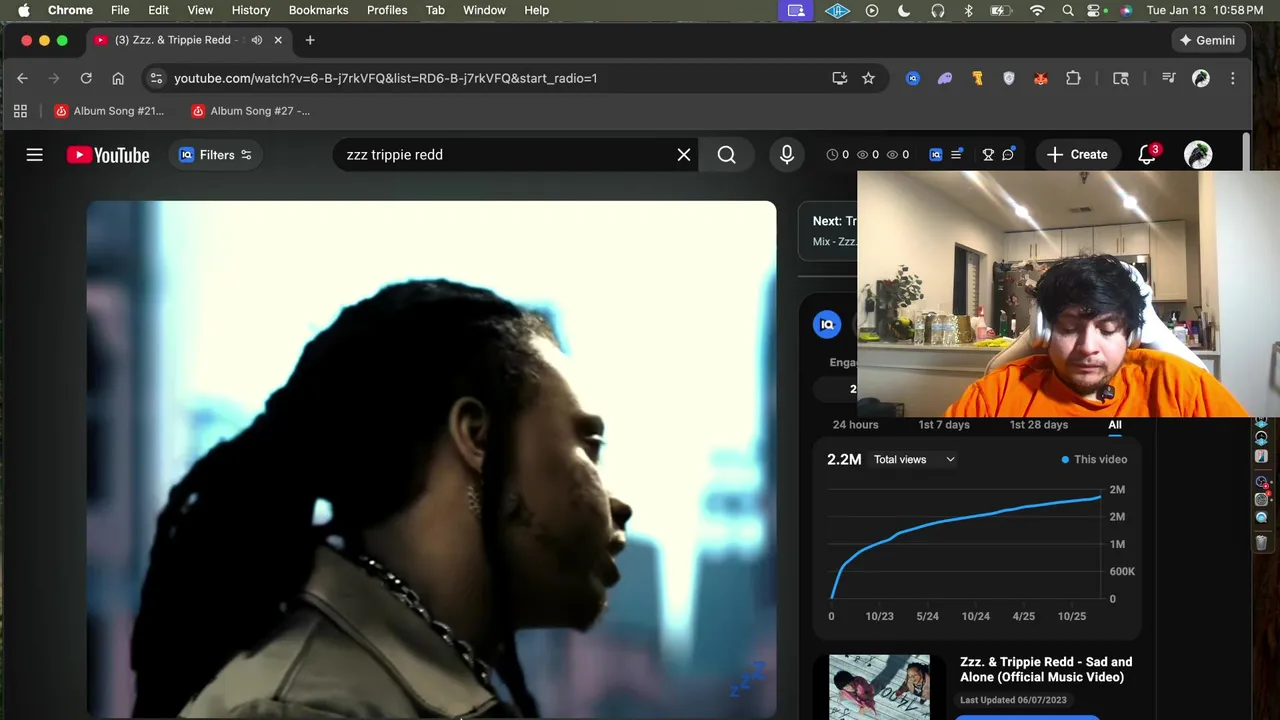Open the bookmarks apps grid icon
The height and width of the screenshot is (720, 1280).
click(20, 111)
